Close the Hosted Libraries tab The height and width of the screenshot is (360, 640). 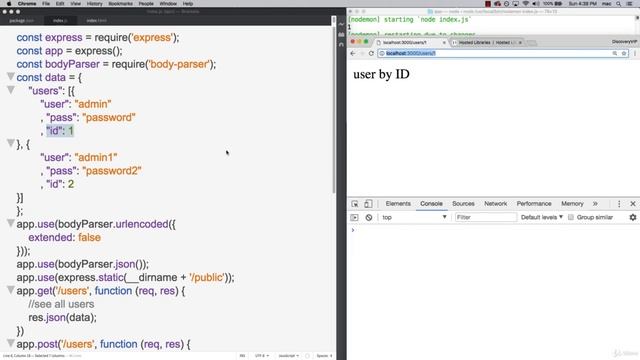pyautogui.click(x=520, y=42)
